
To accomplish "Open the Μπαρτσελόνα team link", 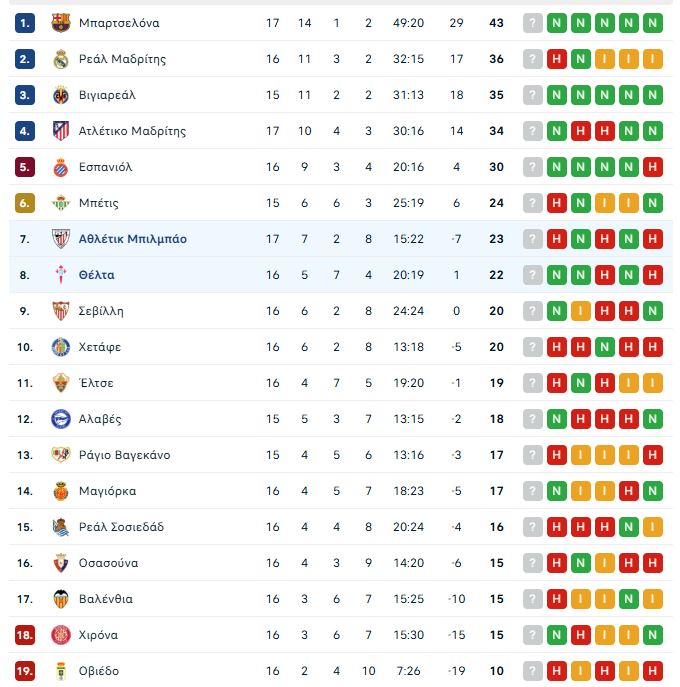I will pos(119,23).
